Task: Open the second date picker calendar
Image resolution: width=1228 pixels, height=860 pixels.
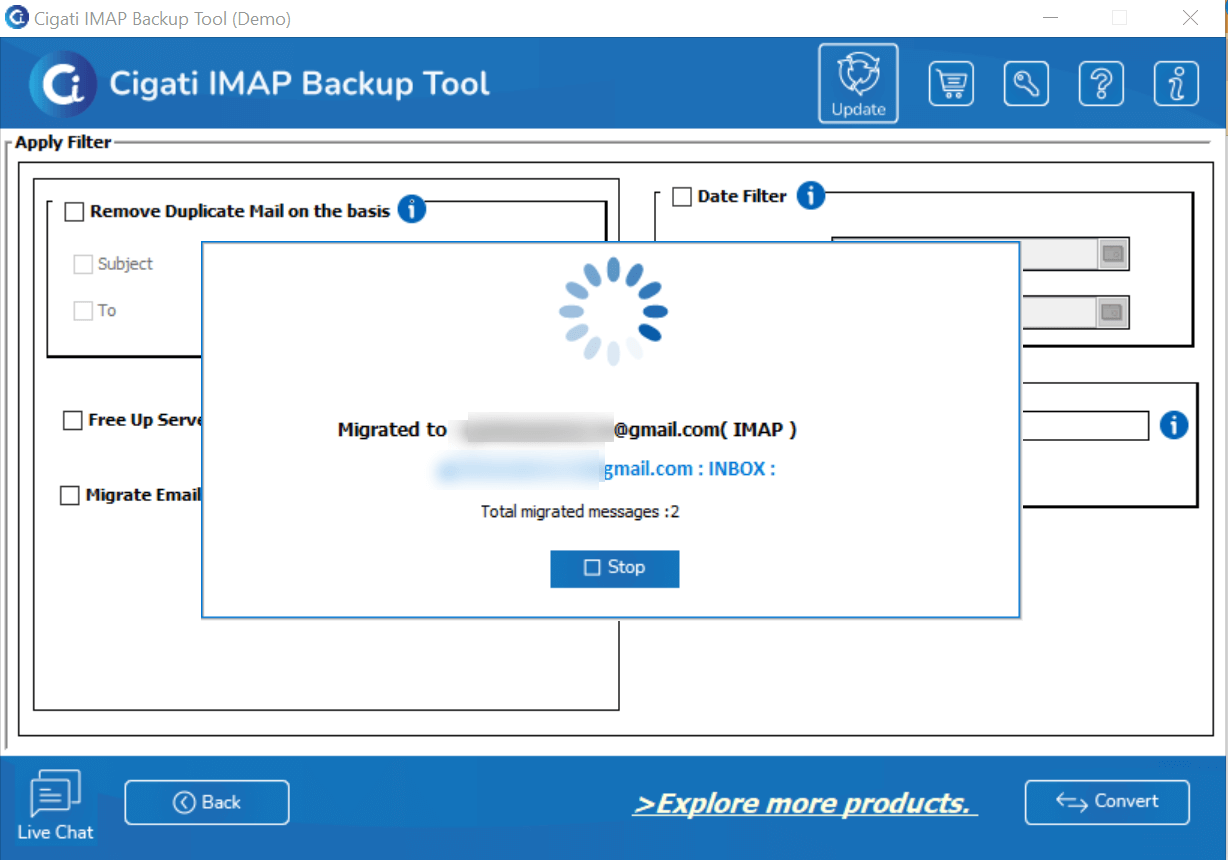Action: [x=1112, y=313]
